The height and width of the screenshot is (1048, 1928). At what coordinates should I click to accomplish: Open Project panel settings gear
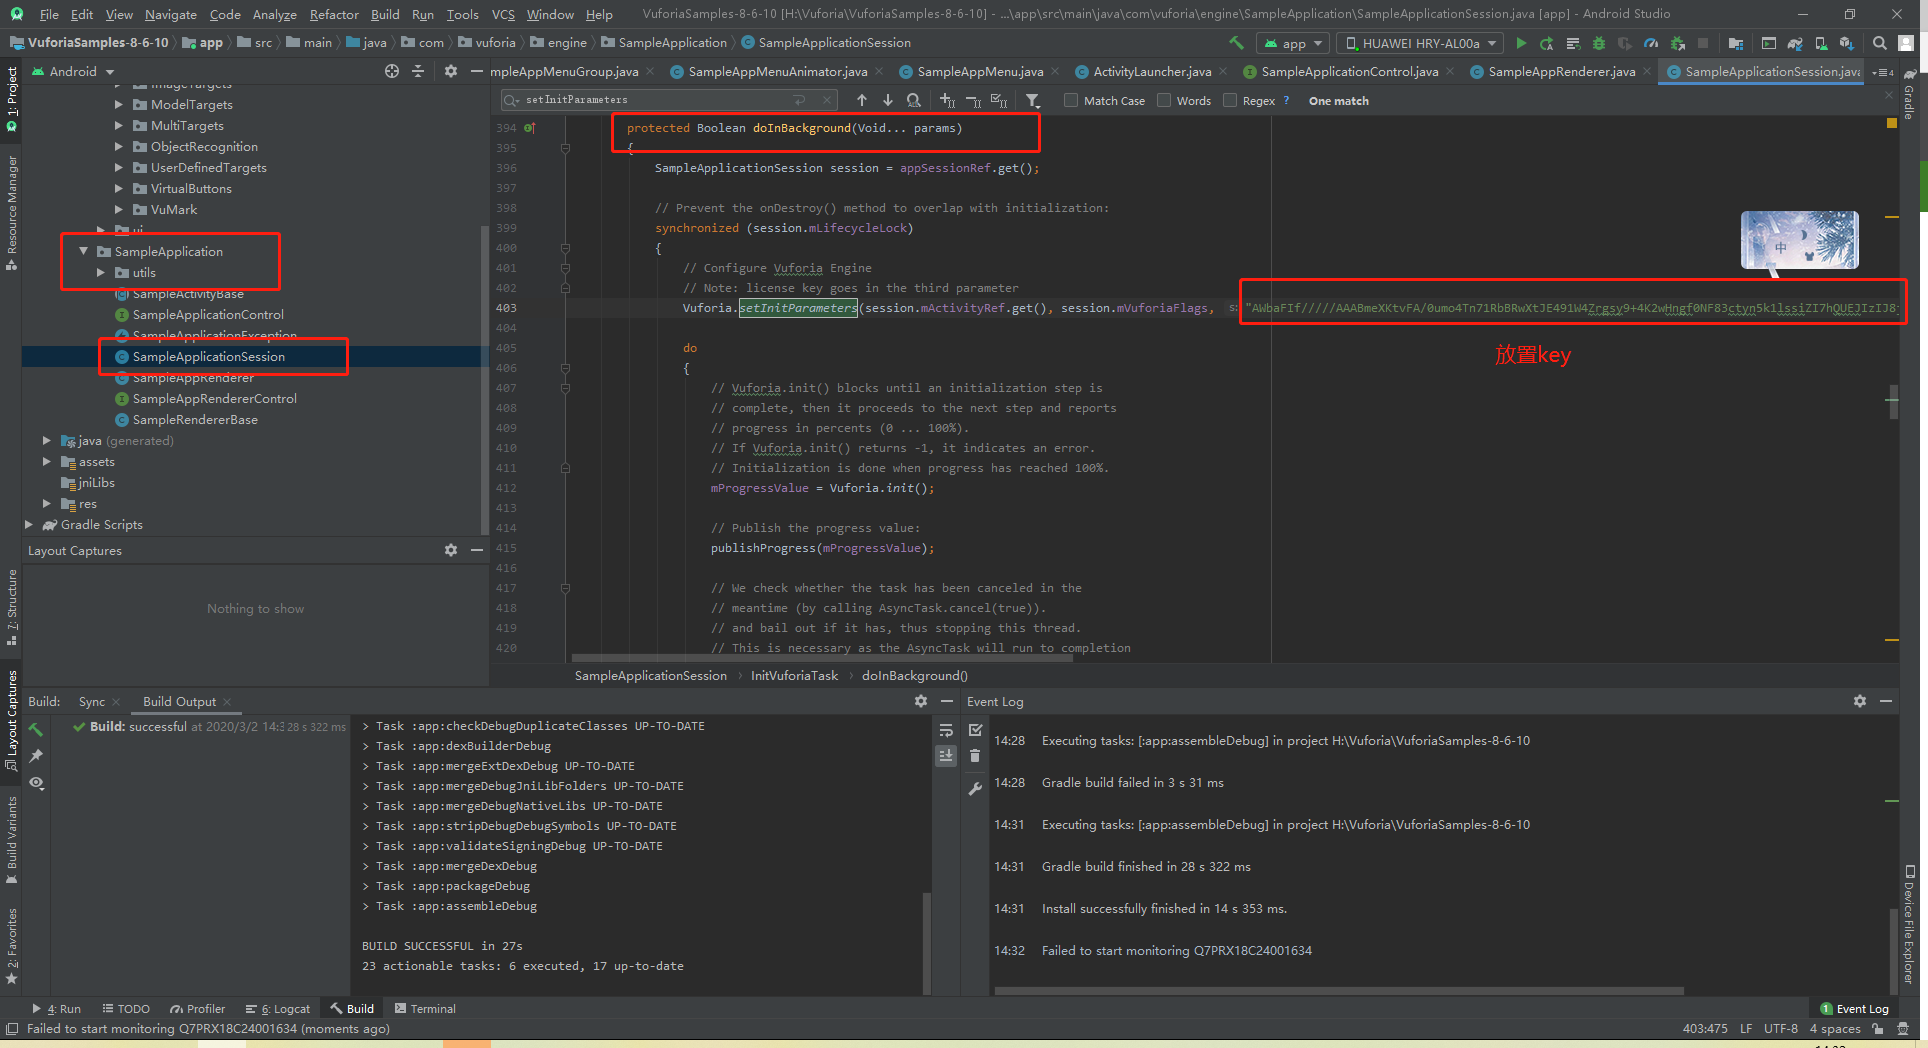point(451,71)
